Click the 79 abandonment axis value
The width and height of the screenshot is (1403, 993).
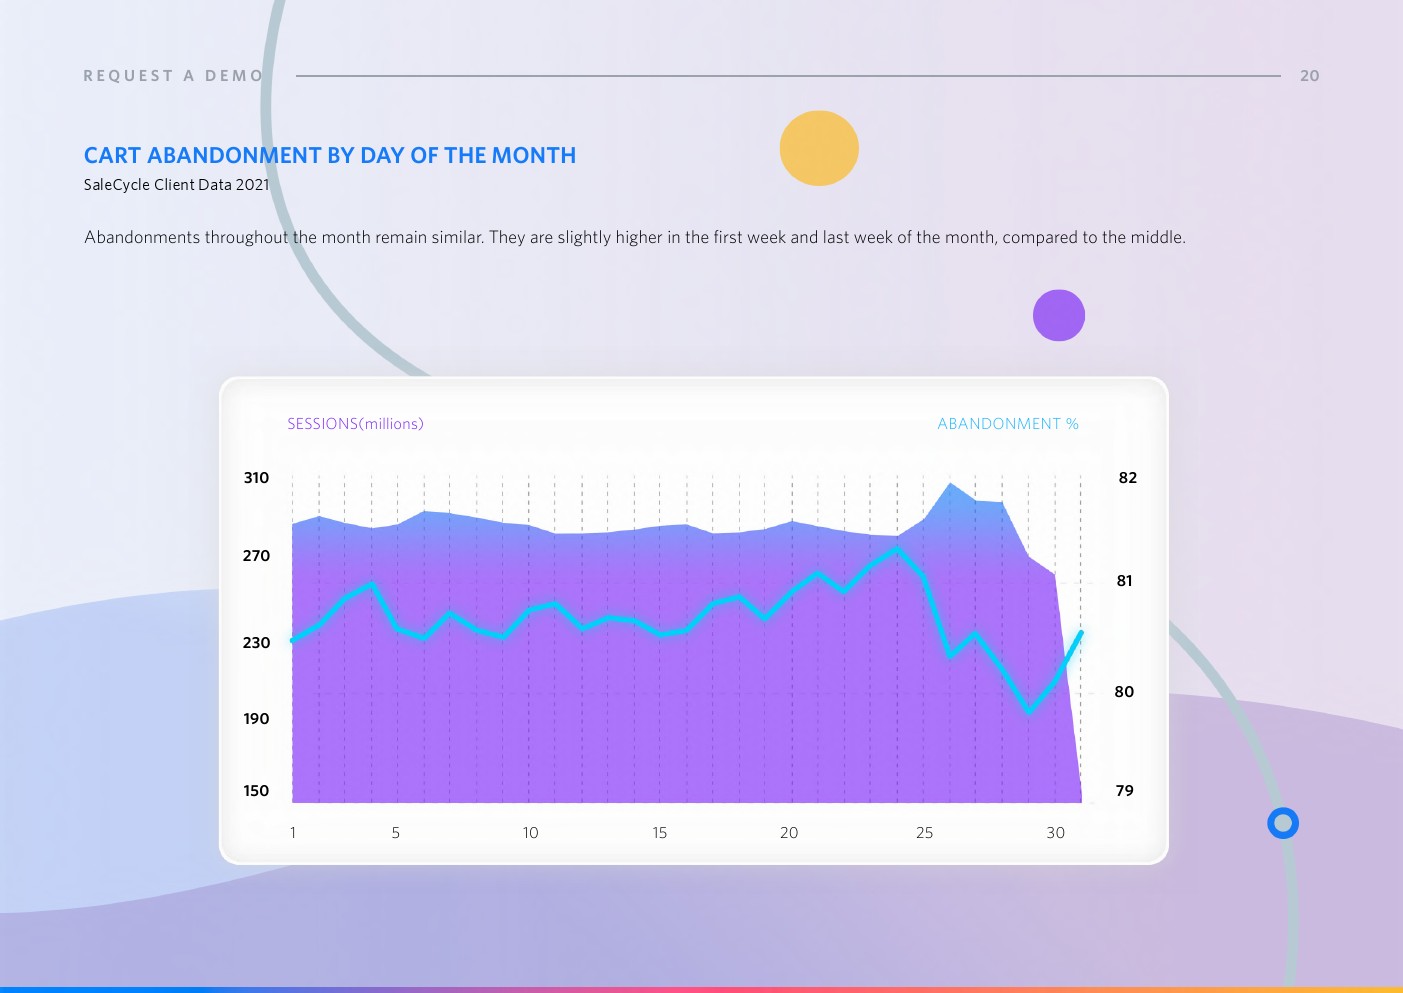coord(1124,791)
